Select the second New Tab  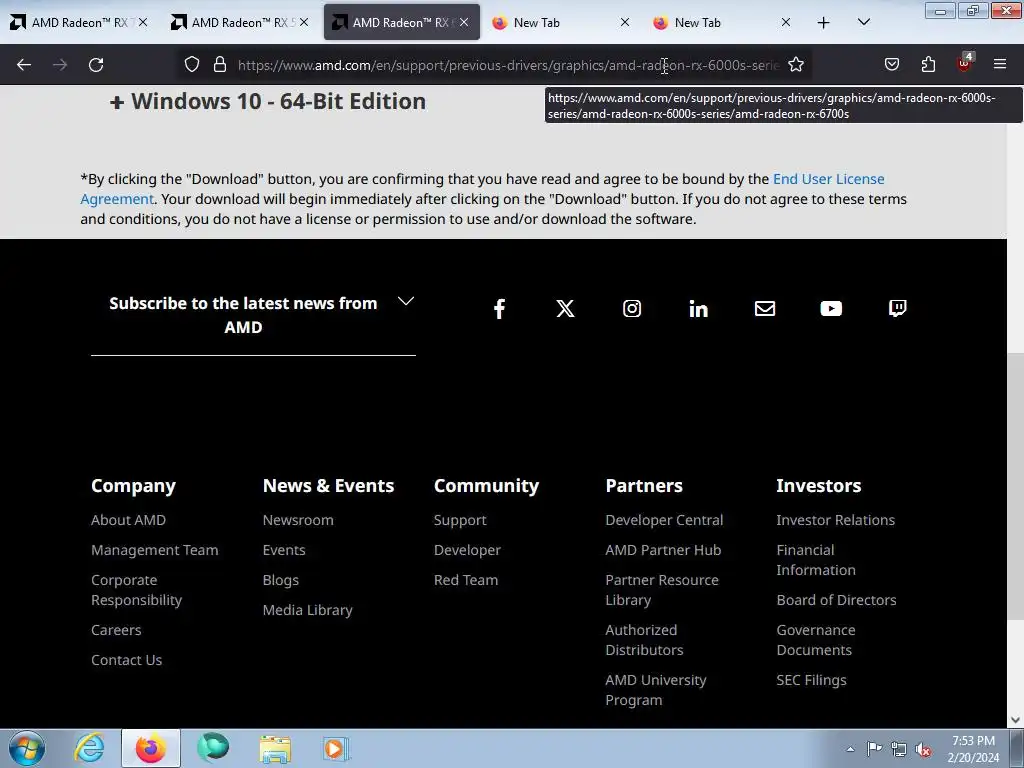click(722, 22)
